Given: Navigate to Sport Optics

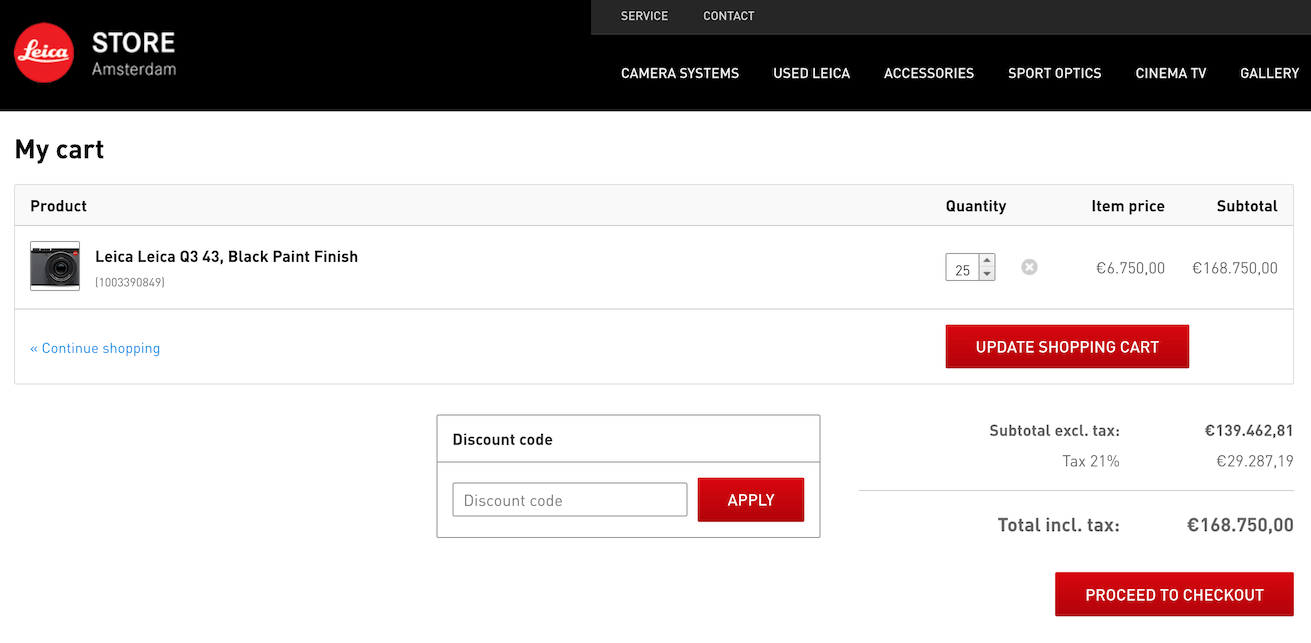Looking at the screenshot, I should (x=1054, y=73).
